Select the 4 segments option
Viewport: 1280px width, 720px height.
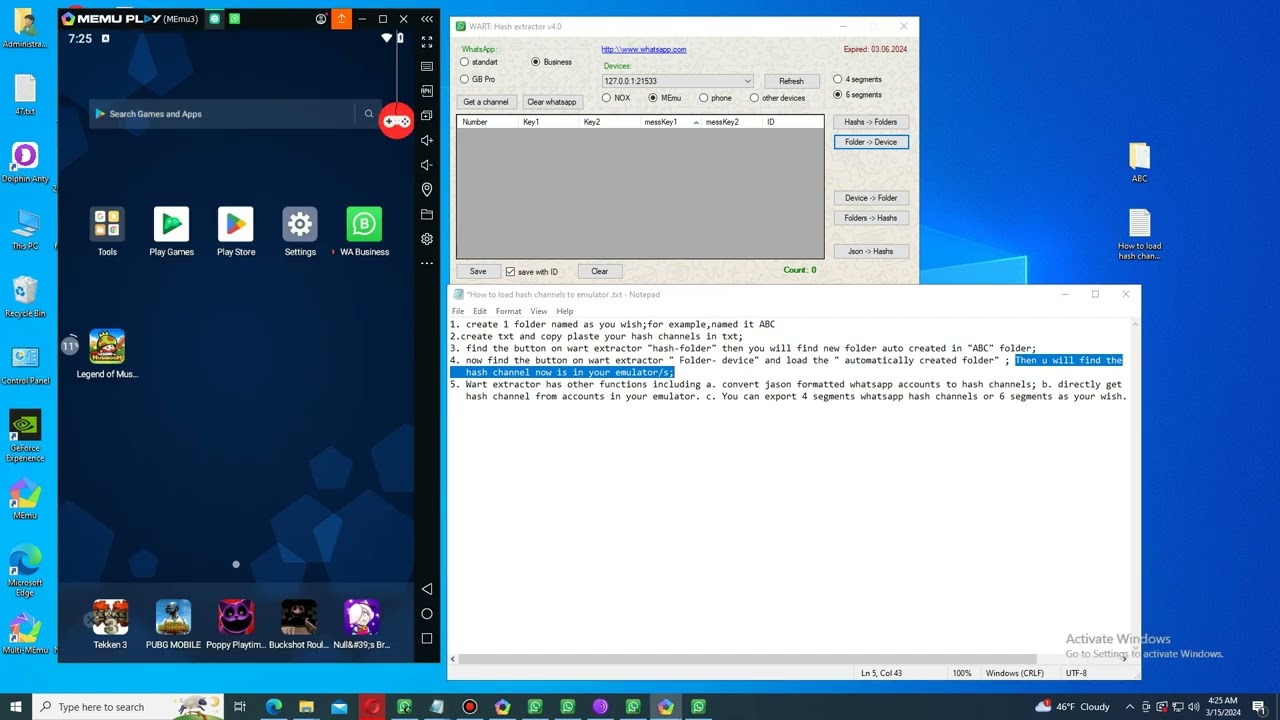point(858,79)
